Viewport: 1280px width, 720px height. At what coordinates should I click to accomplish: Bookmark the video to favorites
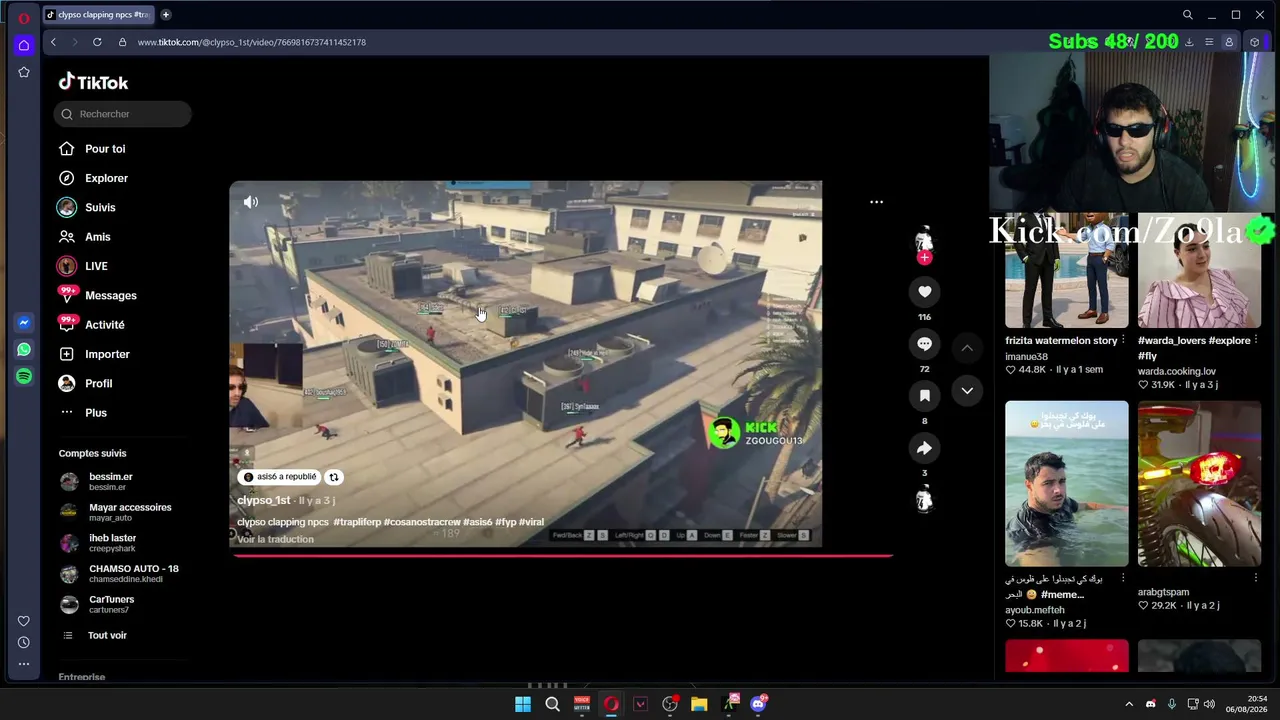click(924, 396)
